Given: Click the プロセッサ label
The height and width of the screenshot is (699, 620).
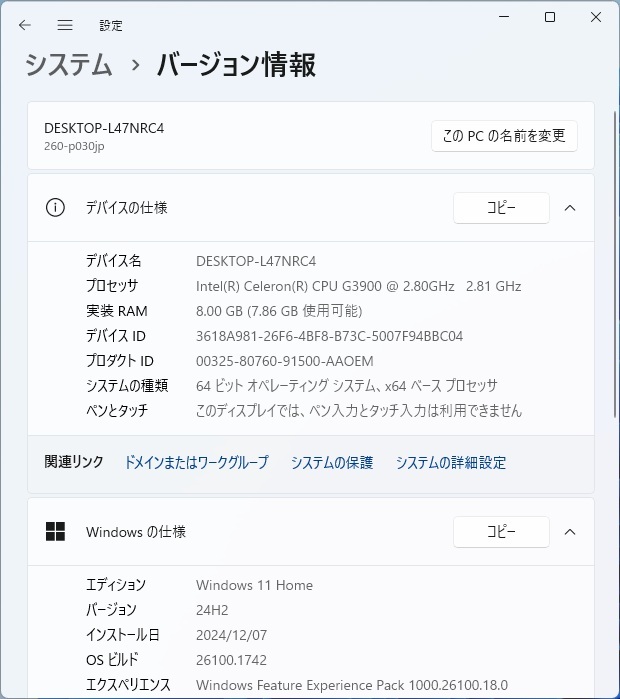Looking at the screenshot, I should click(x=112, y=286).
